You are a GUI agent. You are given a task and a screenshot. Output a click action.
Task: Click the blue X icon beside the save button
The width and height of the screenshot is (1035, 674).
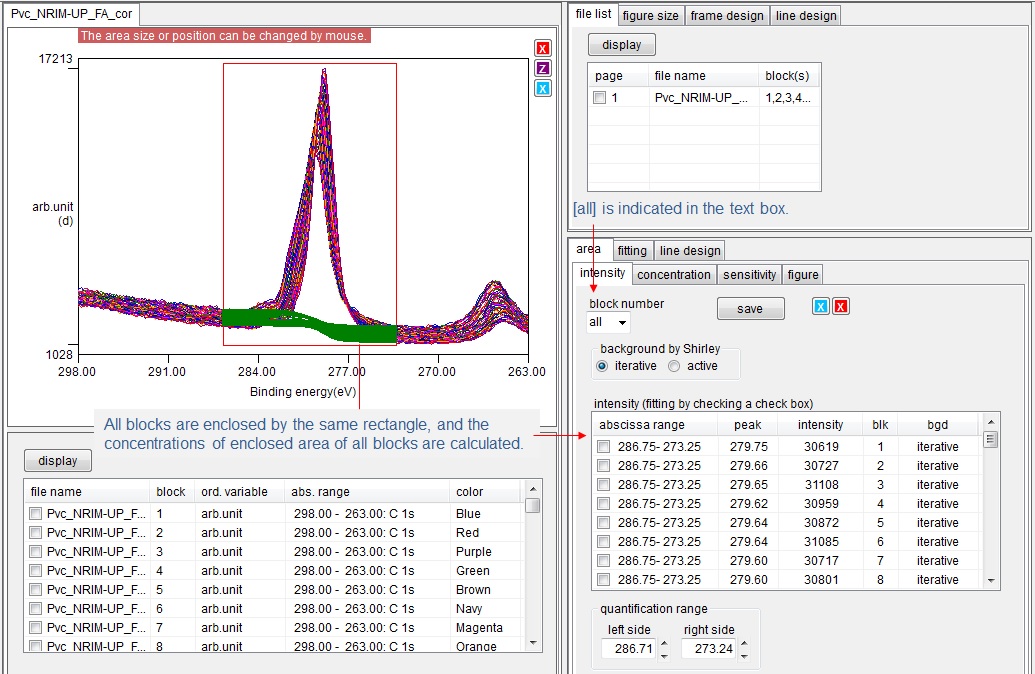[820, 308]
